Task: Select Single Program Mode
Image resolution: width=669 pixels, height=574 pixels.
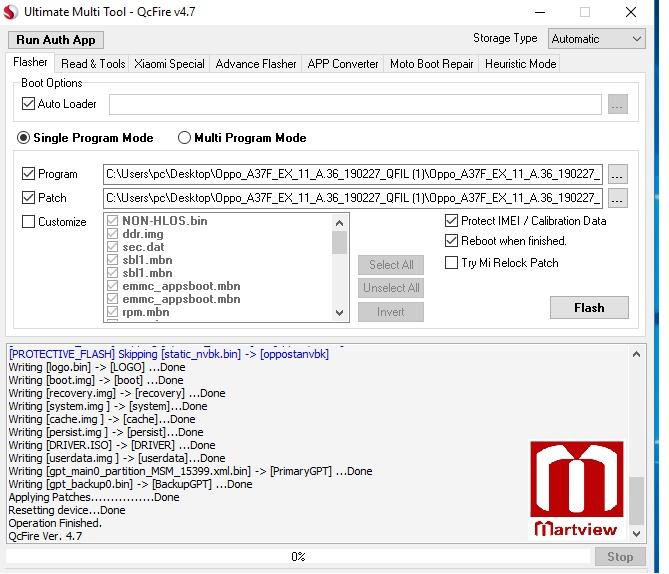Action: (23, 138)
